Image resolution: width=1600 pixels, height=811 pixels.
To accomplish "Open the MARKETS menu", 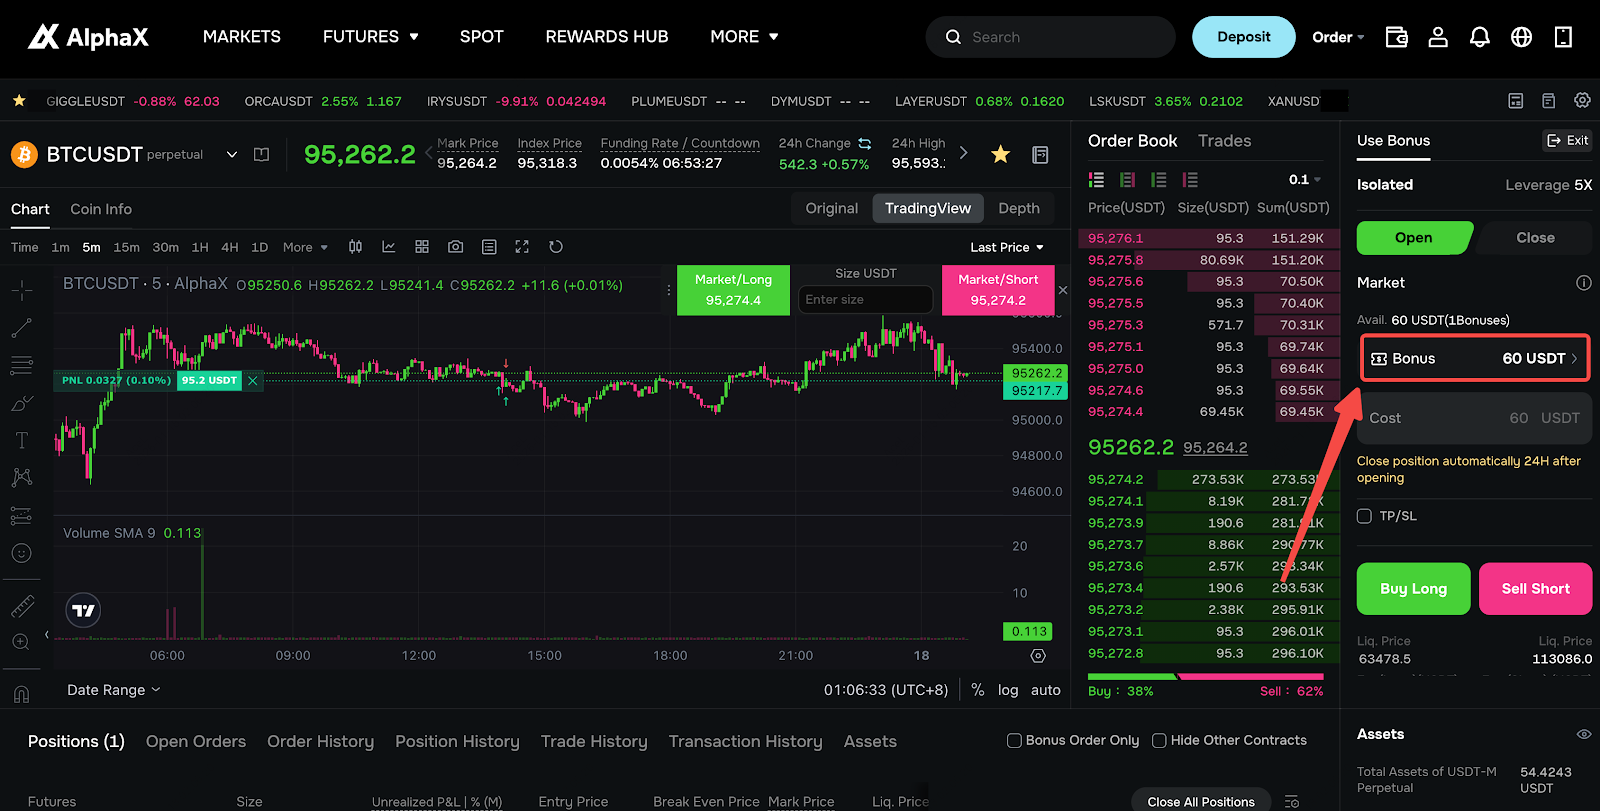I will click(x=242, y=37).
